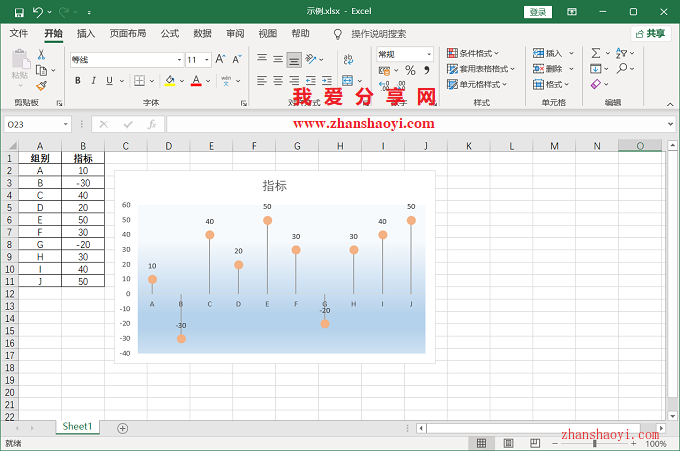Click the wrap text icon
Image resolution: width=680 pixels, height=451 pixels.
pos(348,59)
